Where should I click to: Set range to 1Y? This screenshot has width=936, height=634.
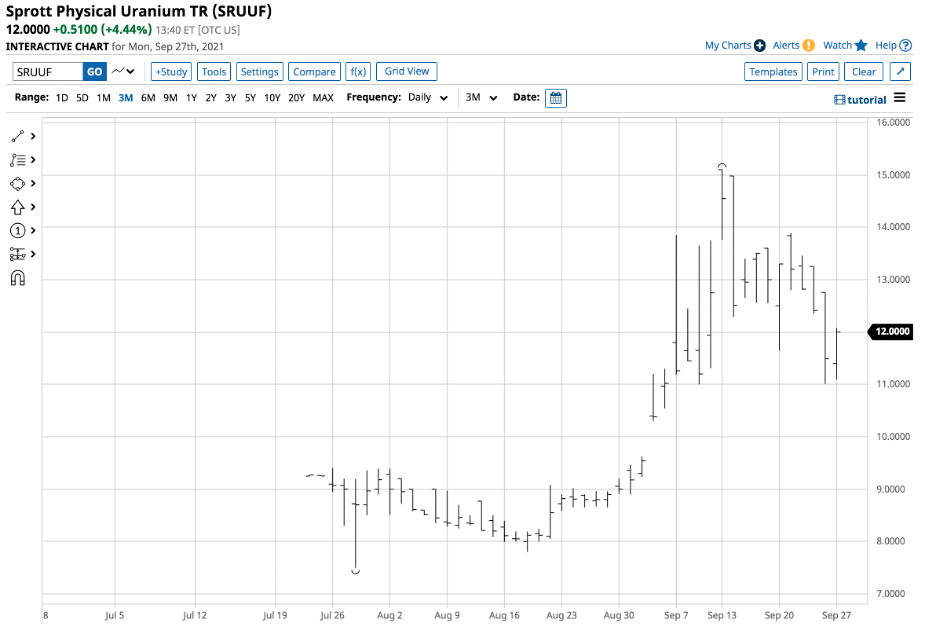point(191,98)
